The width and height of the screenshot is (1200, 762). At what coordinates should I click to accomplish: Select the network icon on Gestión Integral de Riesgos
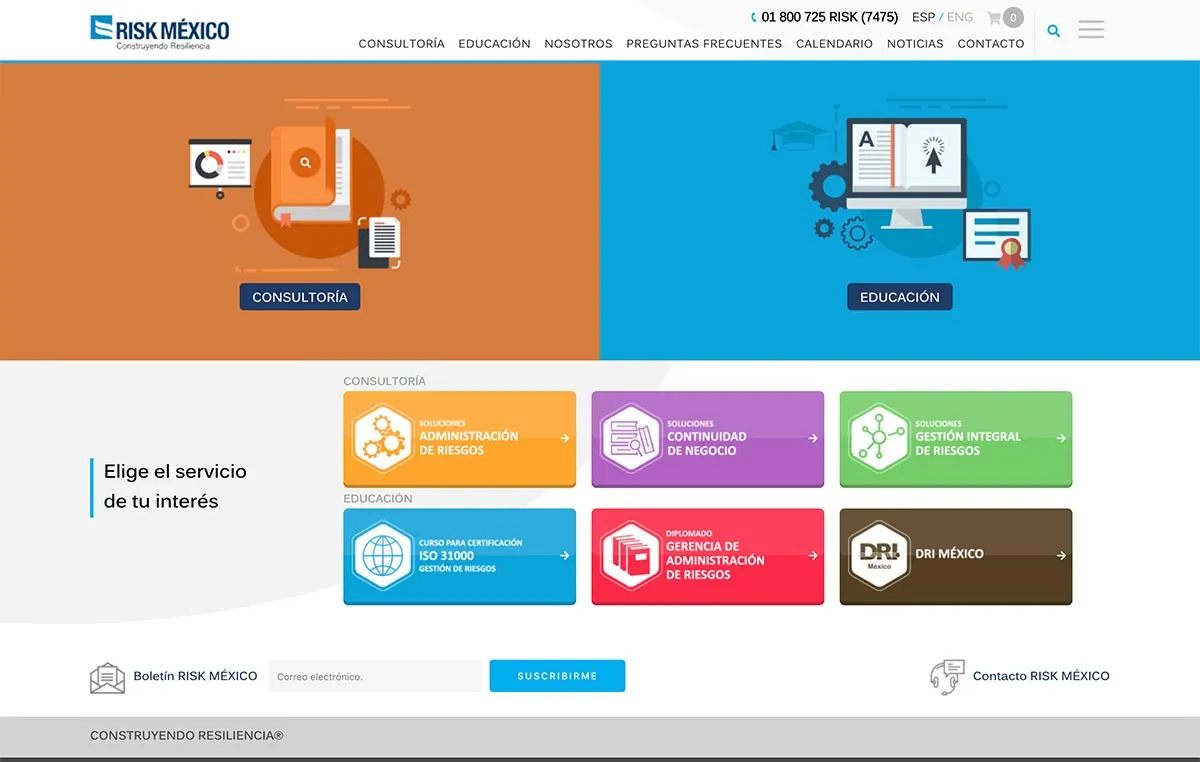coord(877,438)
